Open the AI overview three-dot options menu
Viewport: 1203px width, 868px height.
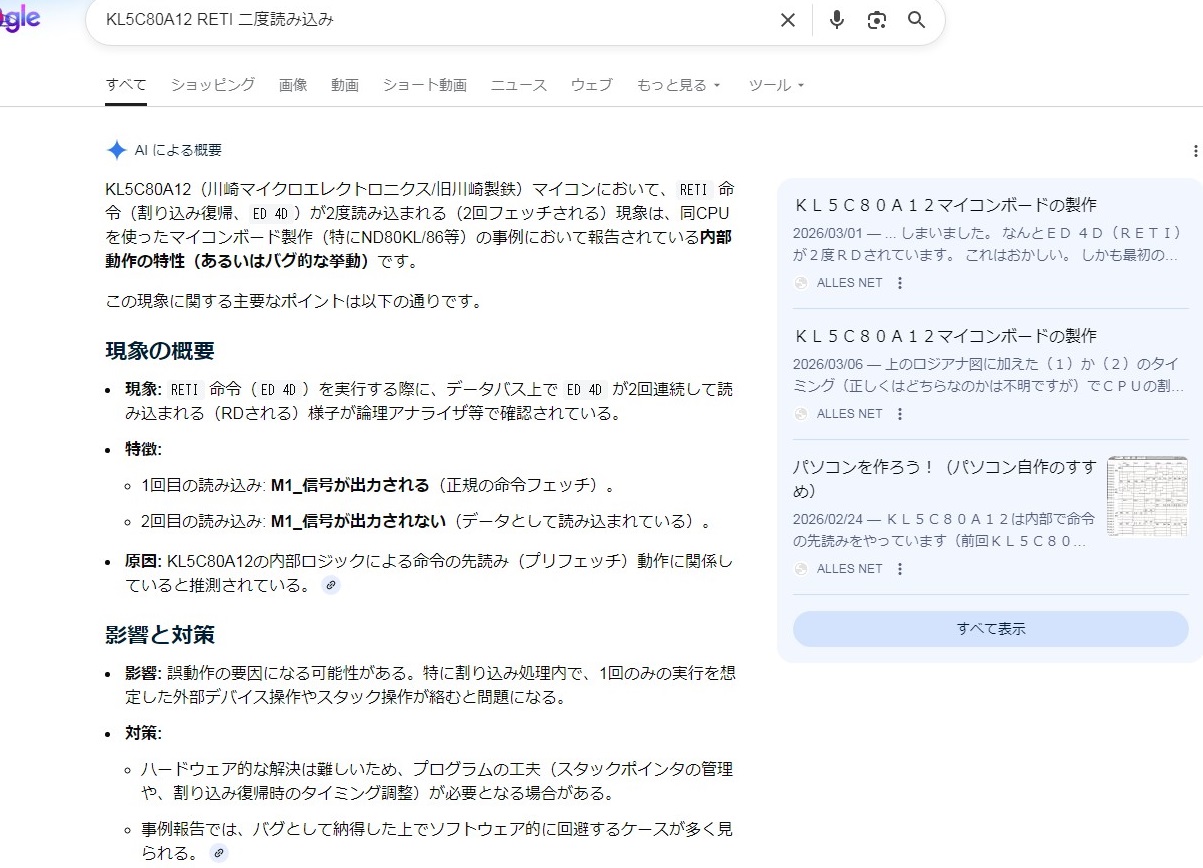point(1195,151)
